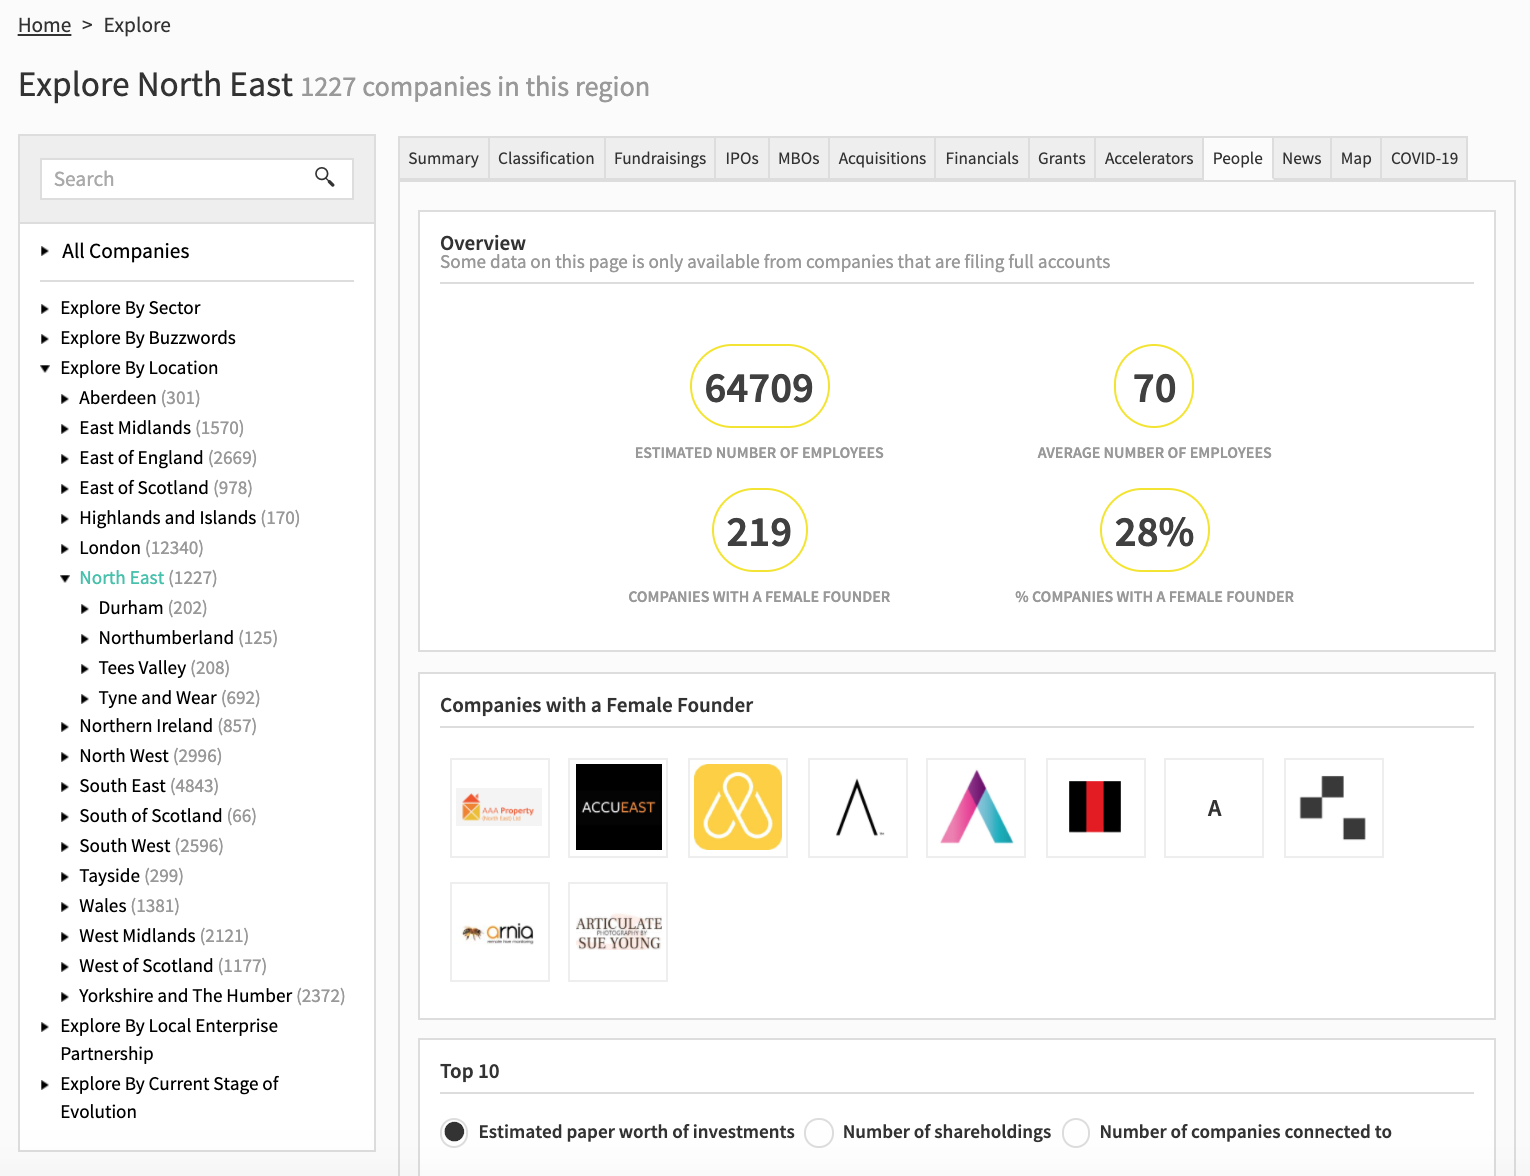Viewport: 1530px width, 1176px height.
Task: Select Estimated paper worth of investments option
Action: [455, 1132]
